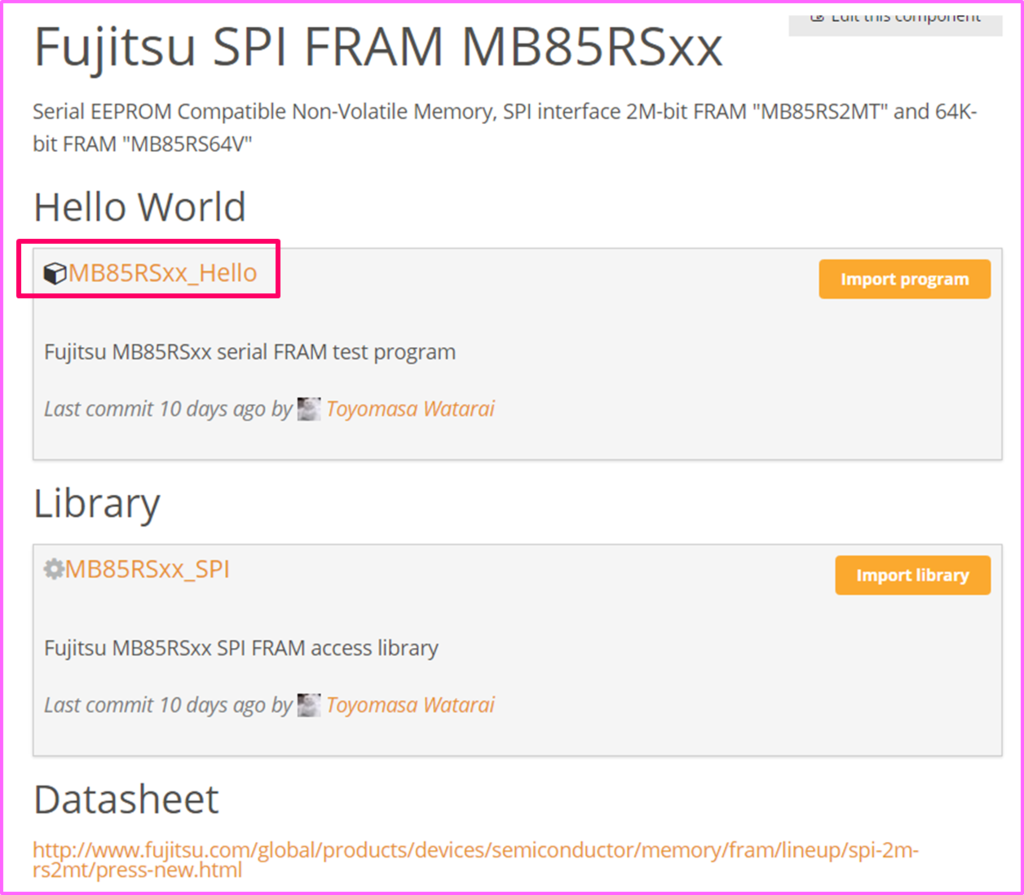Viewport: 1024px width, 895px height.
Task: Open Toyomasa Watarai profile under Hello World
Action: (x=410, y=409)
